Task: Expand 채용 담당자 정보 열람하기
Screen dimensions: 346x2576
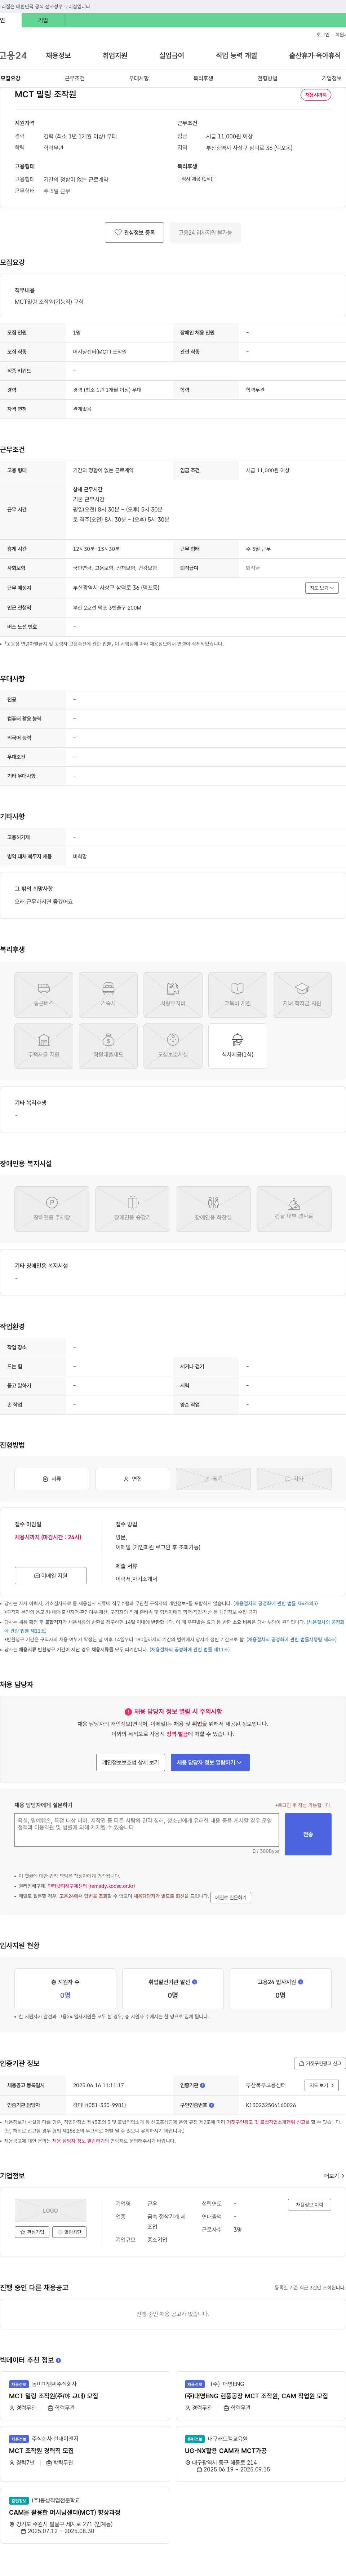Action: (210, 1762)
